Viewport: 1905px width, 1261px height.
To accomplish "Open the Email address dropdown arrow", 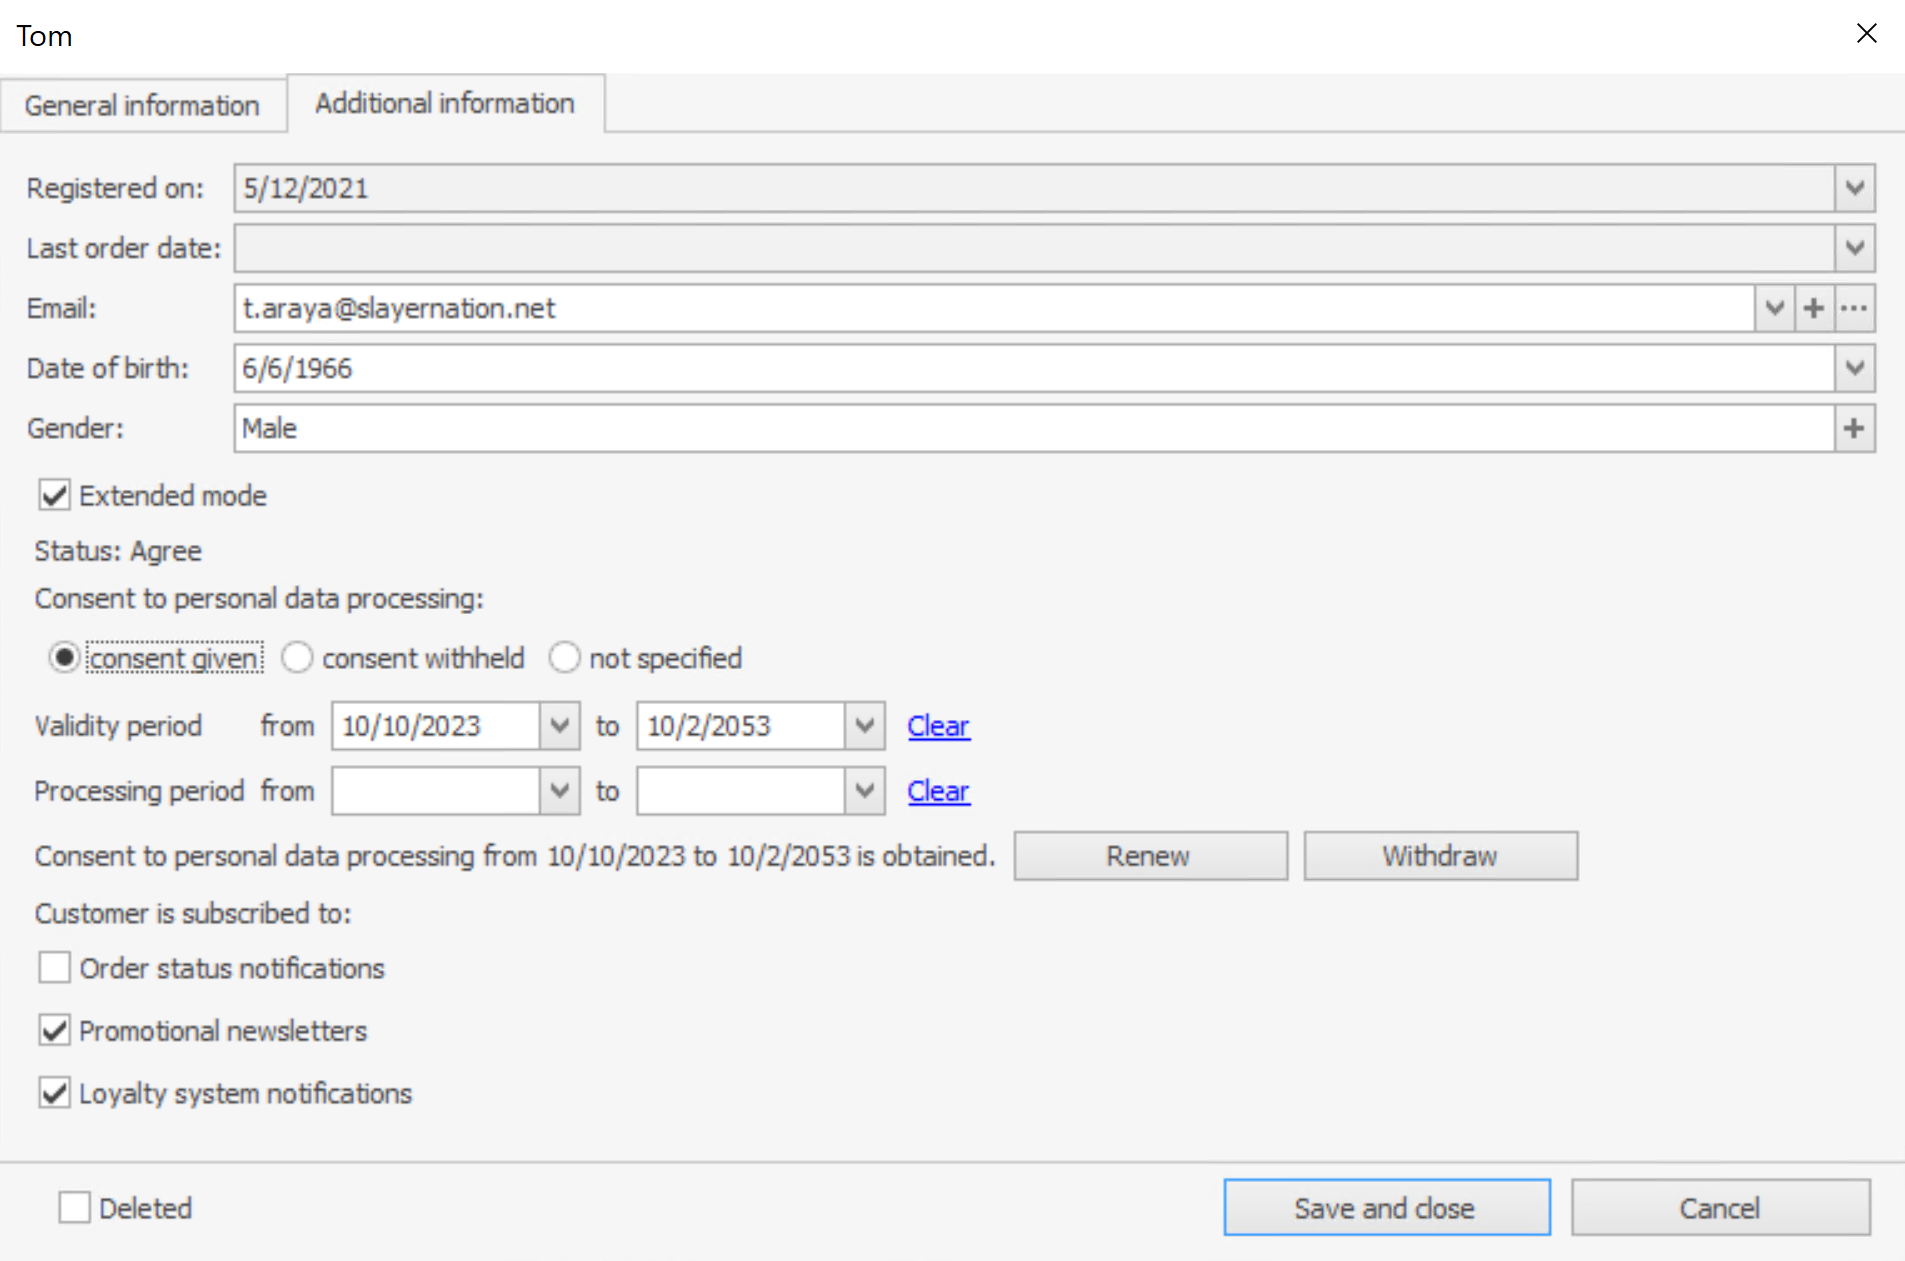I will pyautogui.click(x=1775, y=308).
